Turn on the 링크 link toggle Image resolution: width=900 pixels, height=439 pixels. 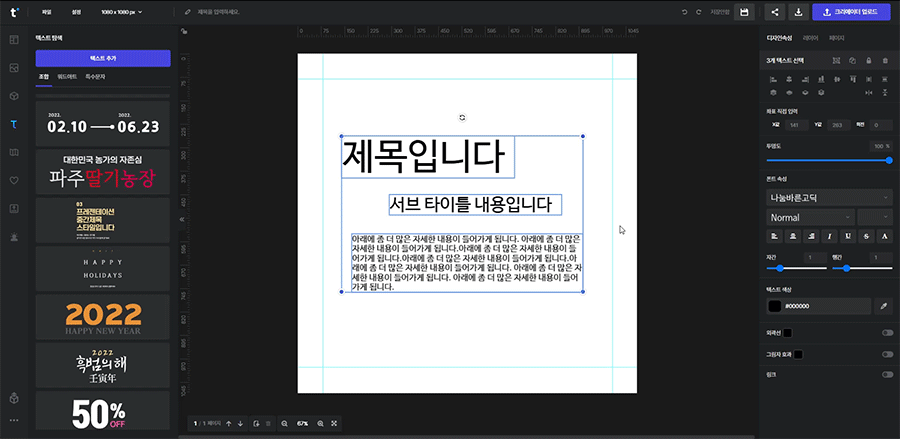pos(886,374)
